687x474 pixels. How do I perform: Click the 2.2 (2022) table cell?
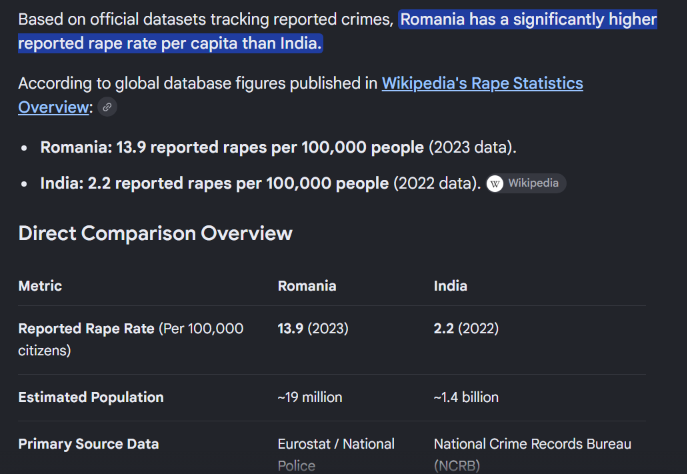click(466, 329)
